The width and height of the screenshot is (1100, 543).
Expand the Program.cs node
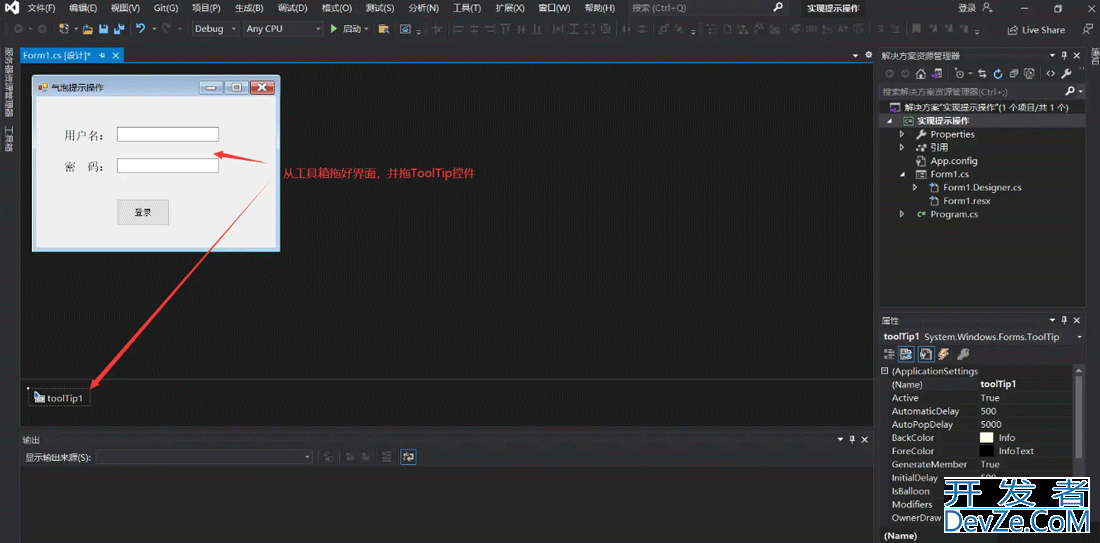pyautogui.click(x=902, y=214)
